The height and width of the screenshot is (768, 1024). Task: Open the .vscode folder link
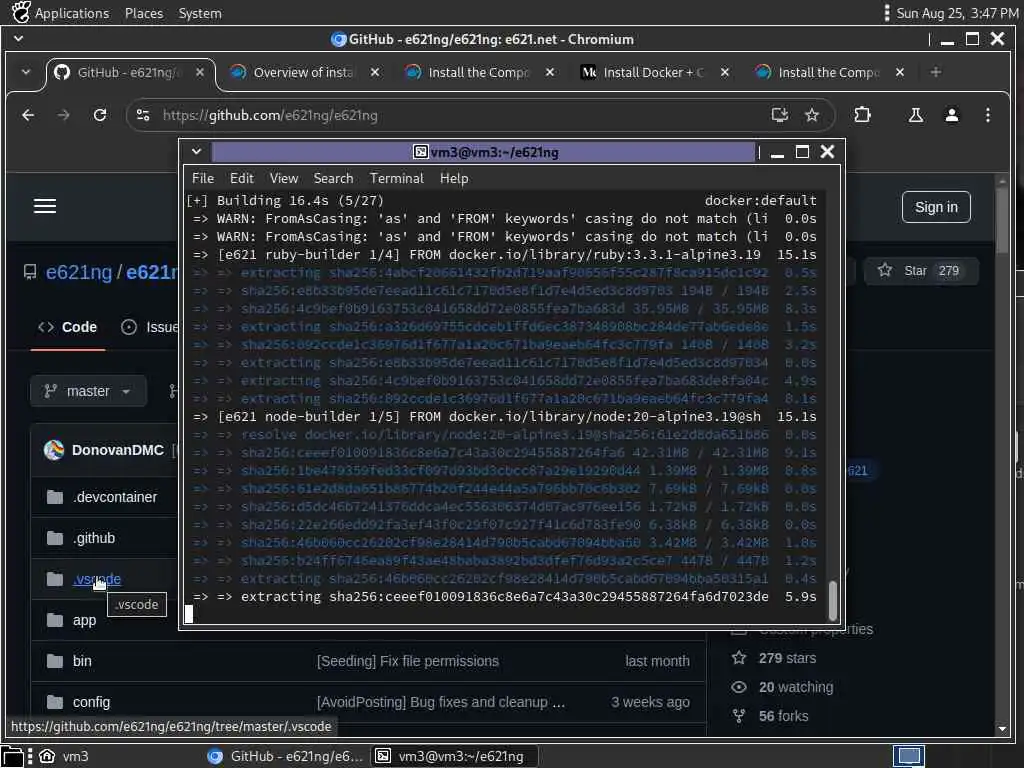pyautogui.click(x=97, y=579)
